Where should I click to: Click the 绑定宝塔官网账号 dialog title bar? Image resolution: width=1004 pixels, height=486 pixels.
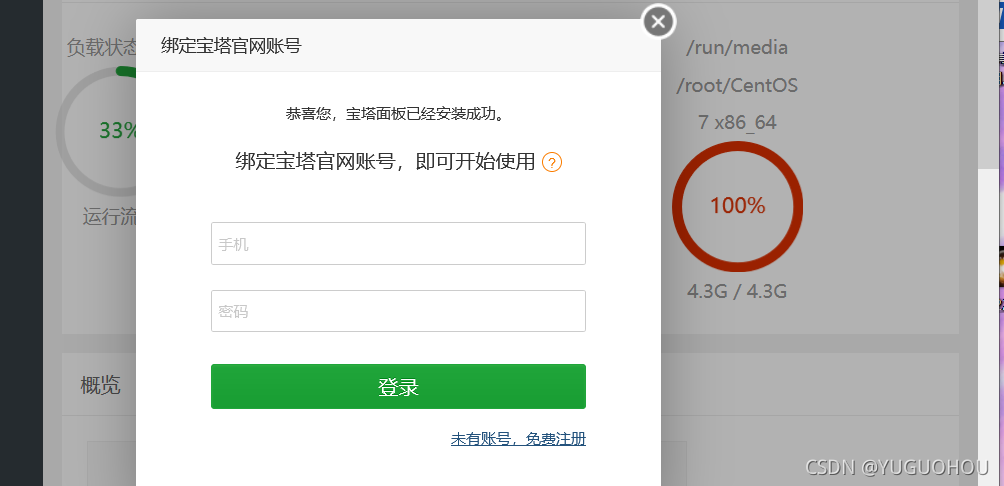click(x=398, y=45)
